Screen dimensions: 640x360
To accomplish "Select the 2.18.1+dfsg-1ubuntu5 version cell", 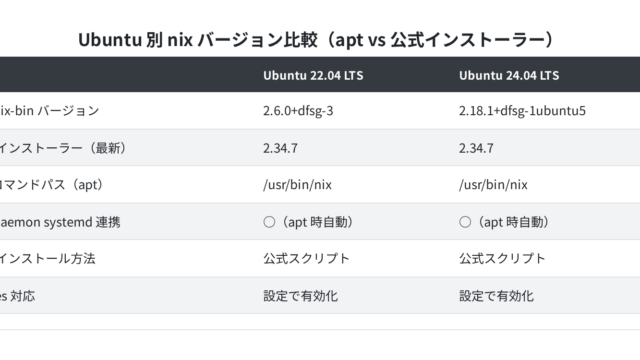I will [x=522, y=111].
